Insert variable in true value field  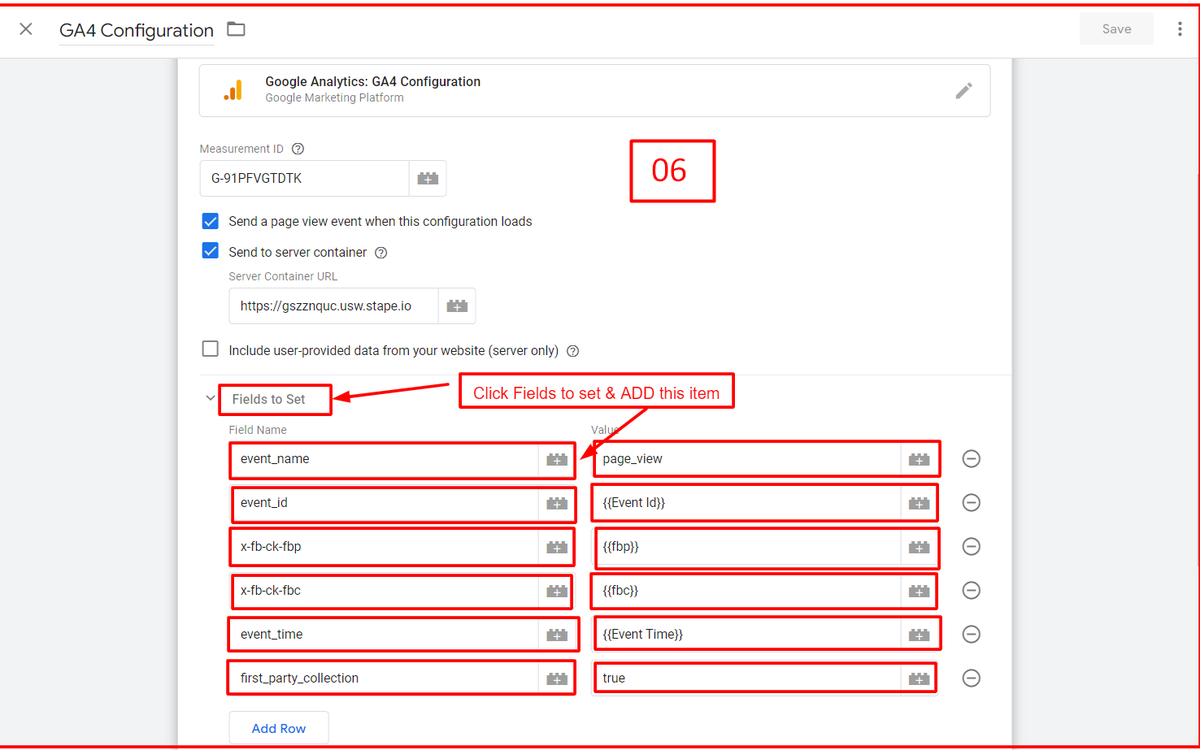click(x=919, y=680)
